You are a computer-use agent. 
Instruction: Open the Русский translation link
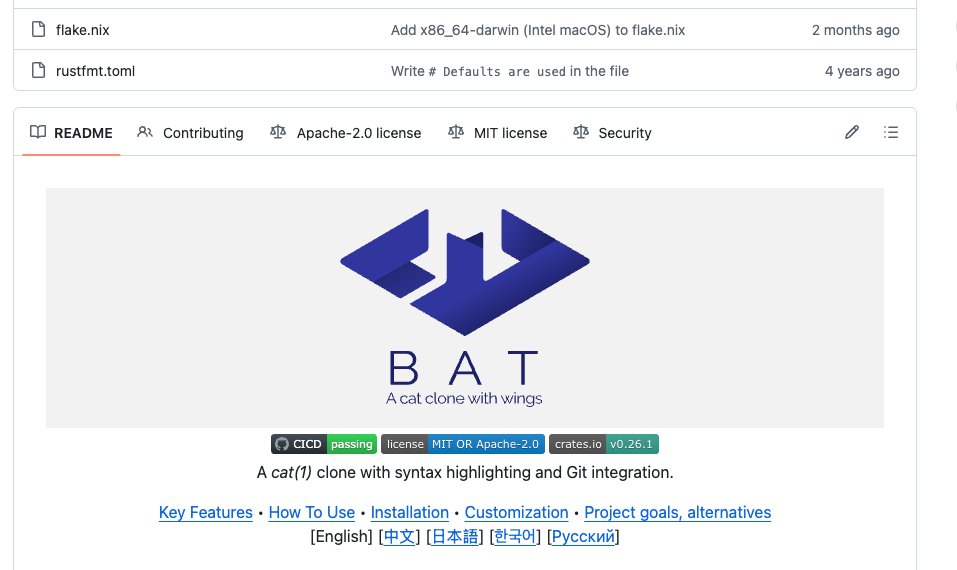click(x=583, y=536)
